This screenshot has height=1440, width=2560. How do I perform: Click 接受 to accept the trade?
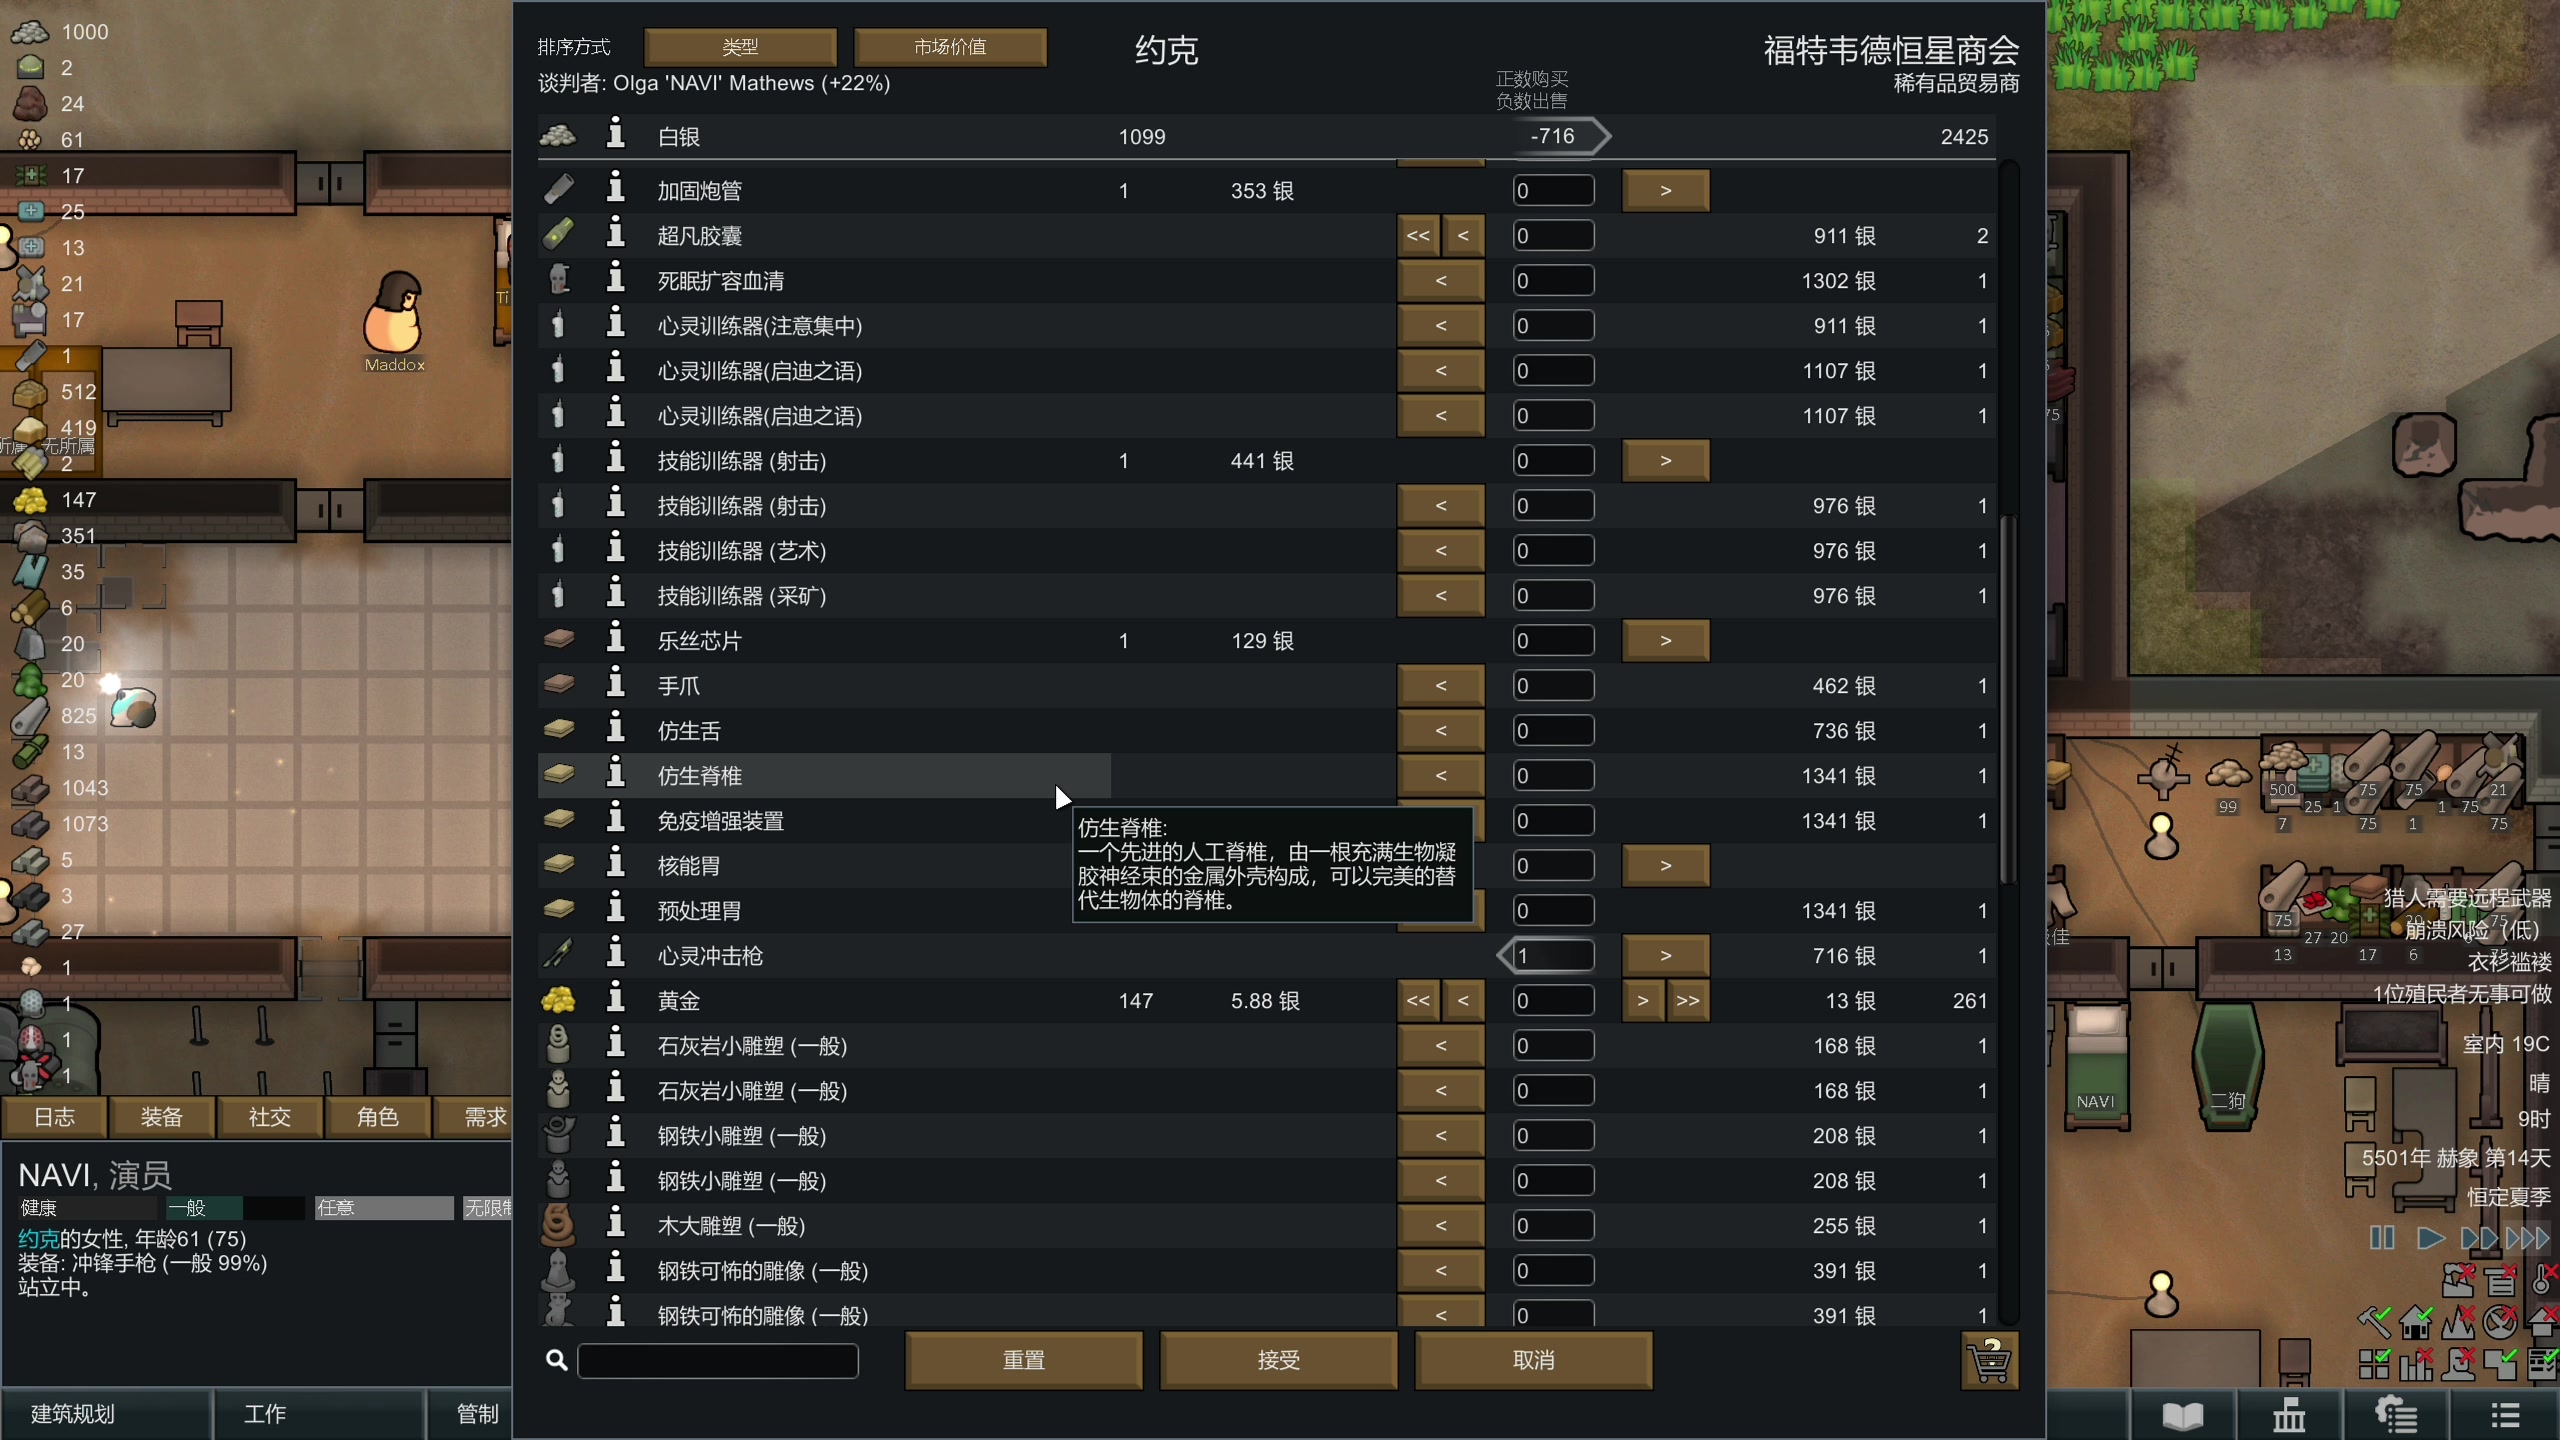[1278, 1360]
